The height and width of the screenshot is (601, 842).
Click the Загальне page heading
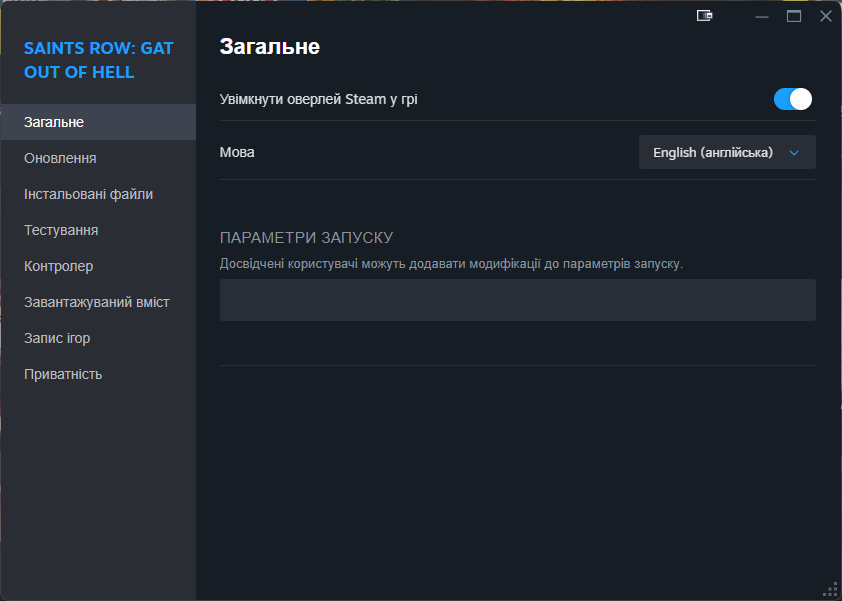click(x=270, y=47)
